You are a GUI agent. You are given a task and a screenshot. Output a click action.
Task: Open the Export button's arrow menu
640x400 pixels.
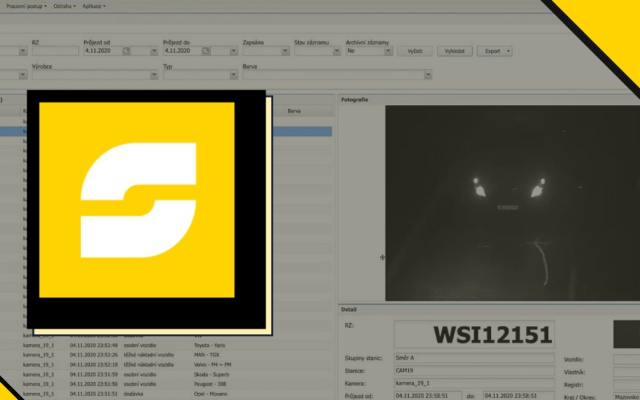508,51
